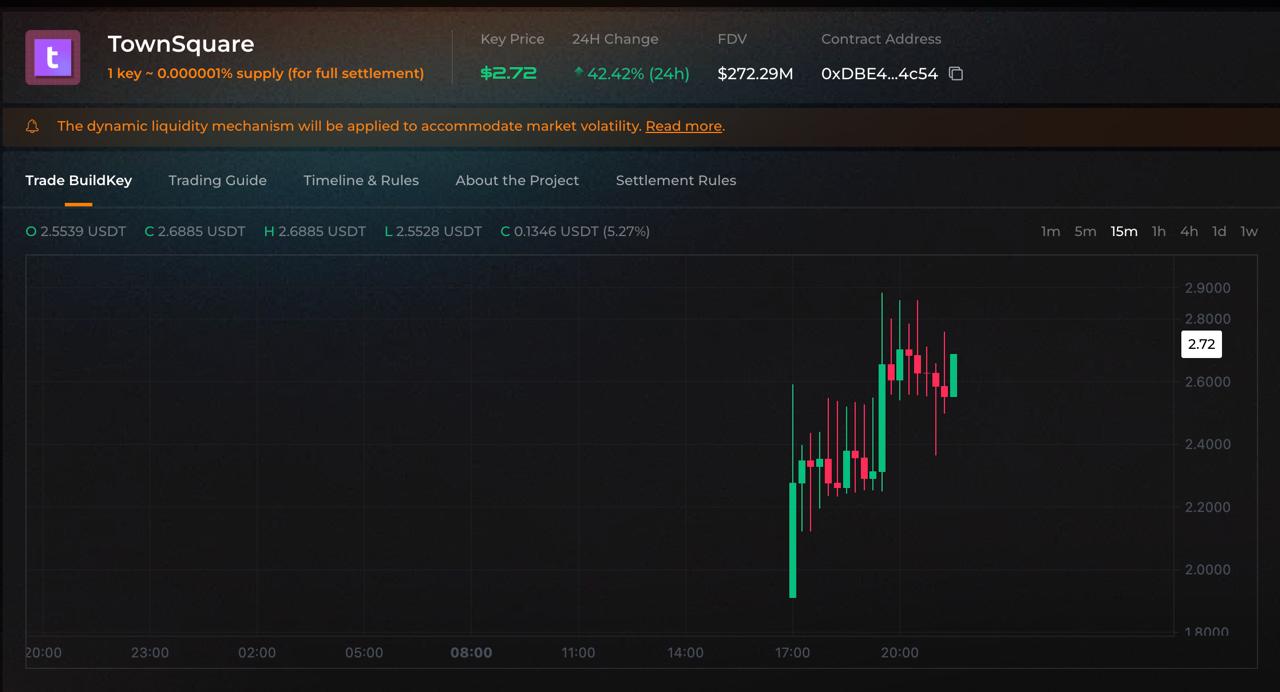Click the key price value $2.72
The image size is (1280, 692).
[x=508, y=73]
